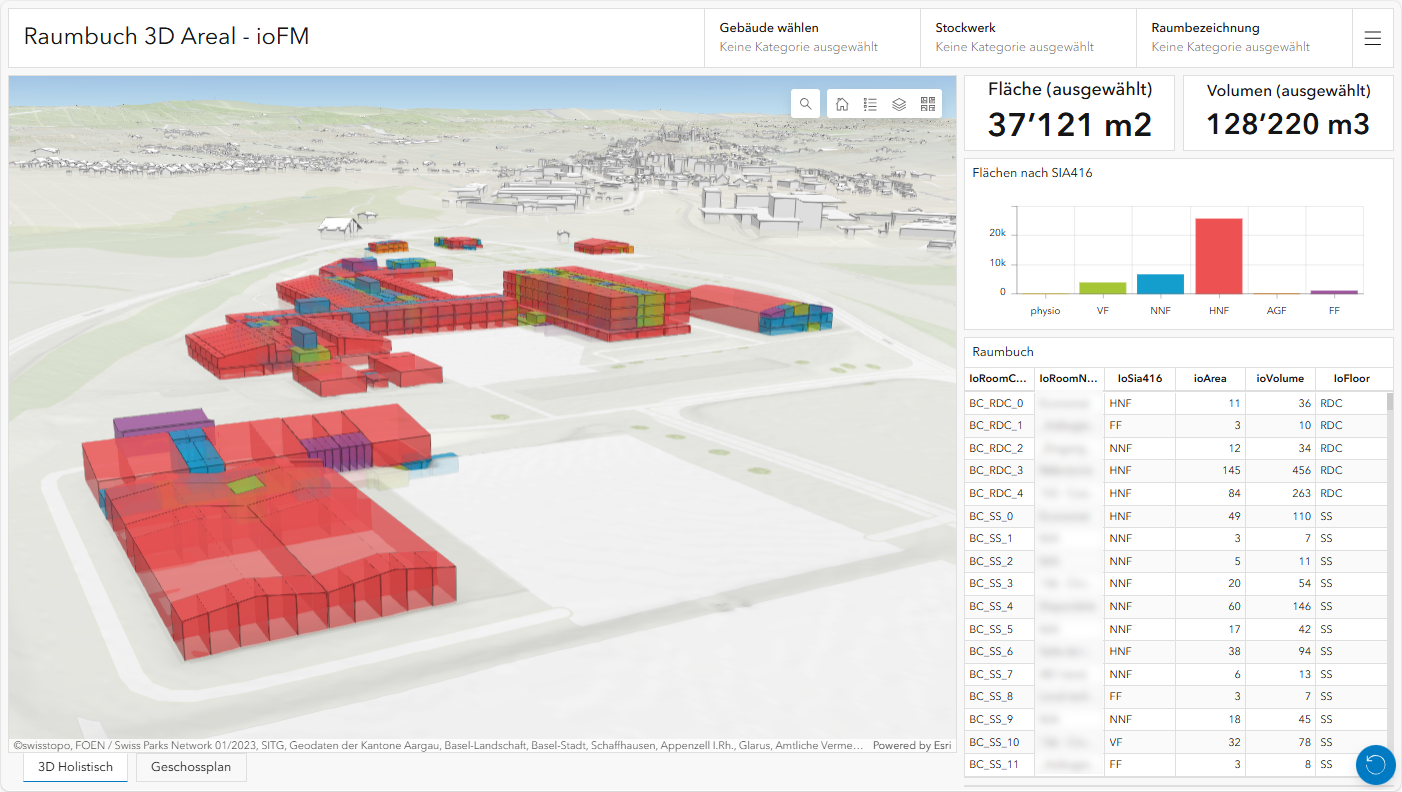1402x792 pixels.
Task: Sort table by ioArea column header
Action: point(1209,379)
